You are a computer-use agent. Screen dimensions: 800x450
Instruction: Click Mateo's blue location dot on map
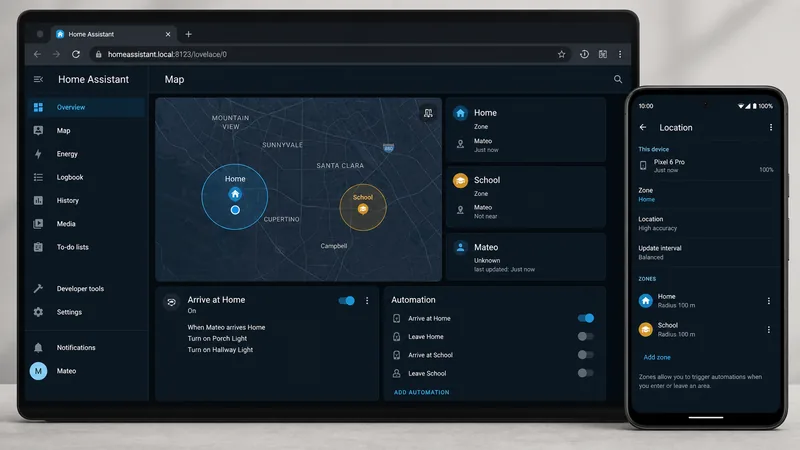click(235, 210)
